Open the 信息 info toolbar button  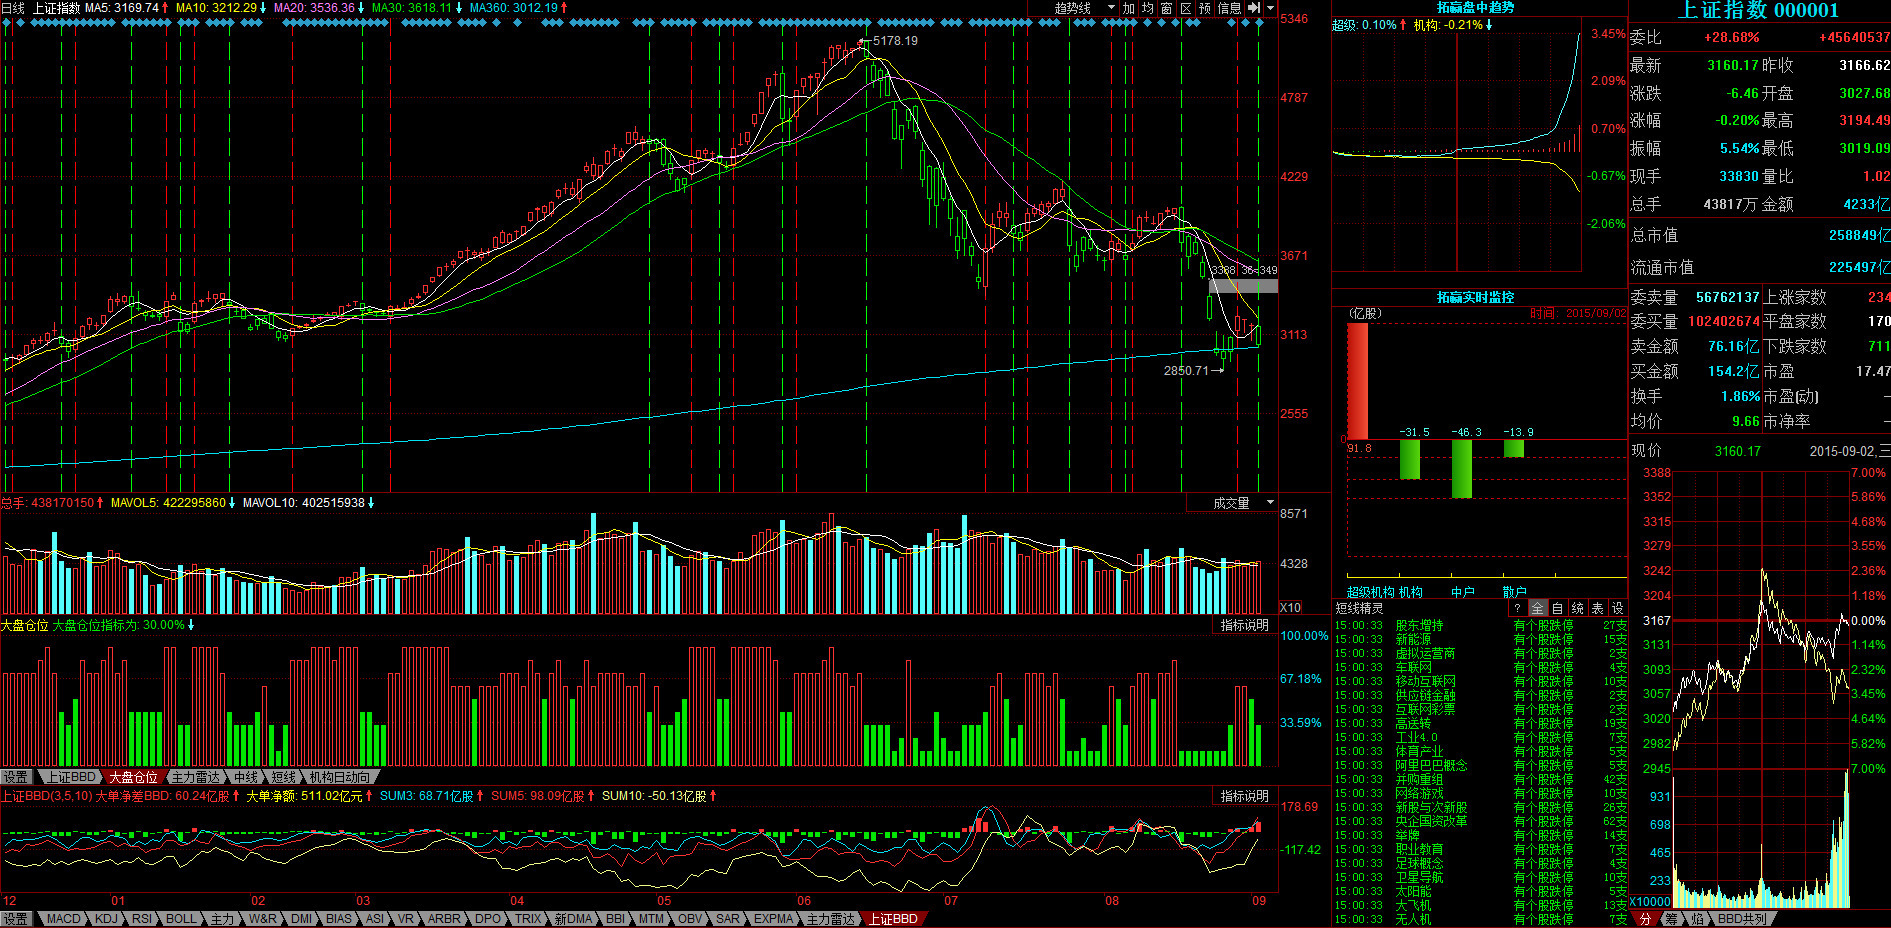(x=1229, y=8)
